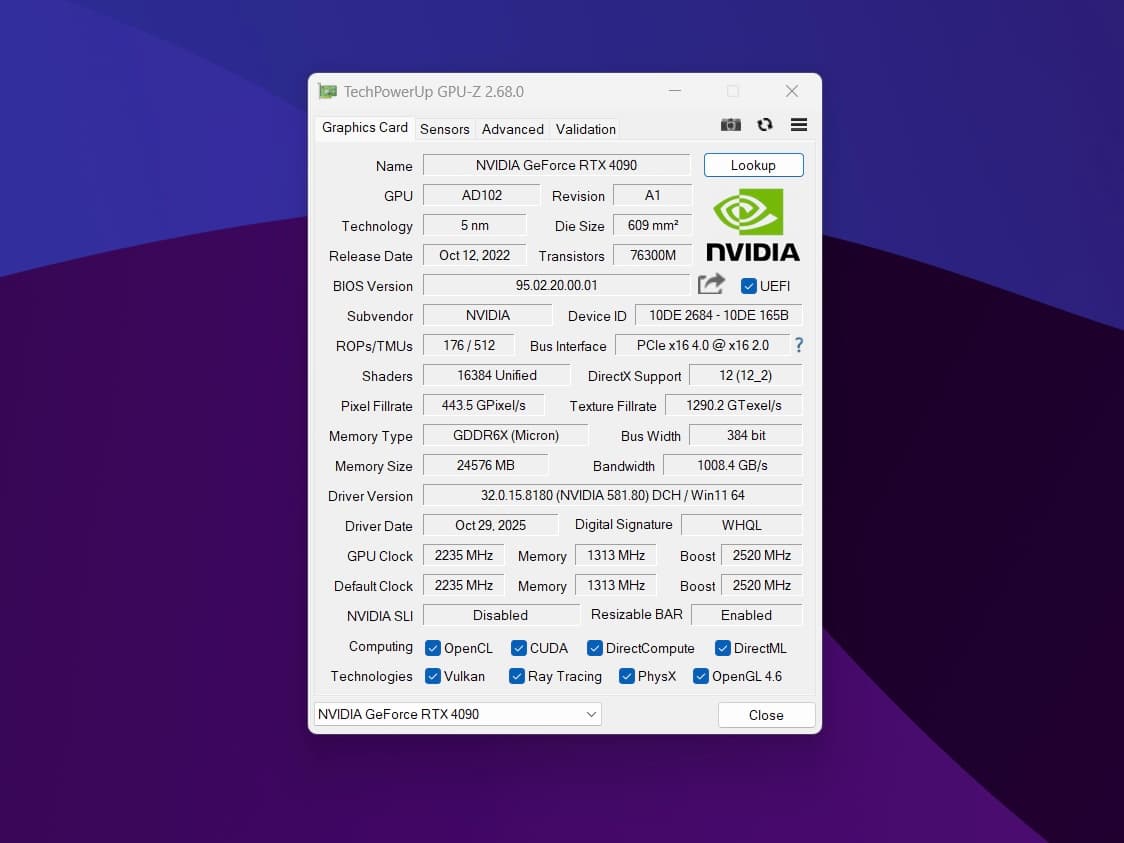
Task: Click the GPU field AD102
Action: (482, 195)
